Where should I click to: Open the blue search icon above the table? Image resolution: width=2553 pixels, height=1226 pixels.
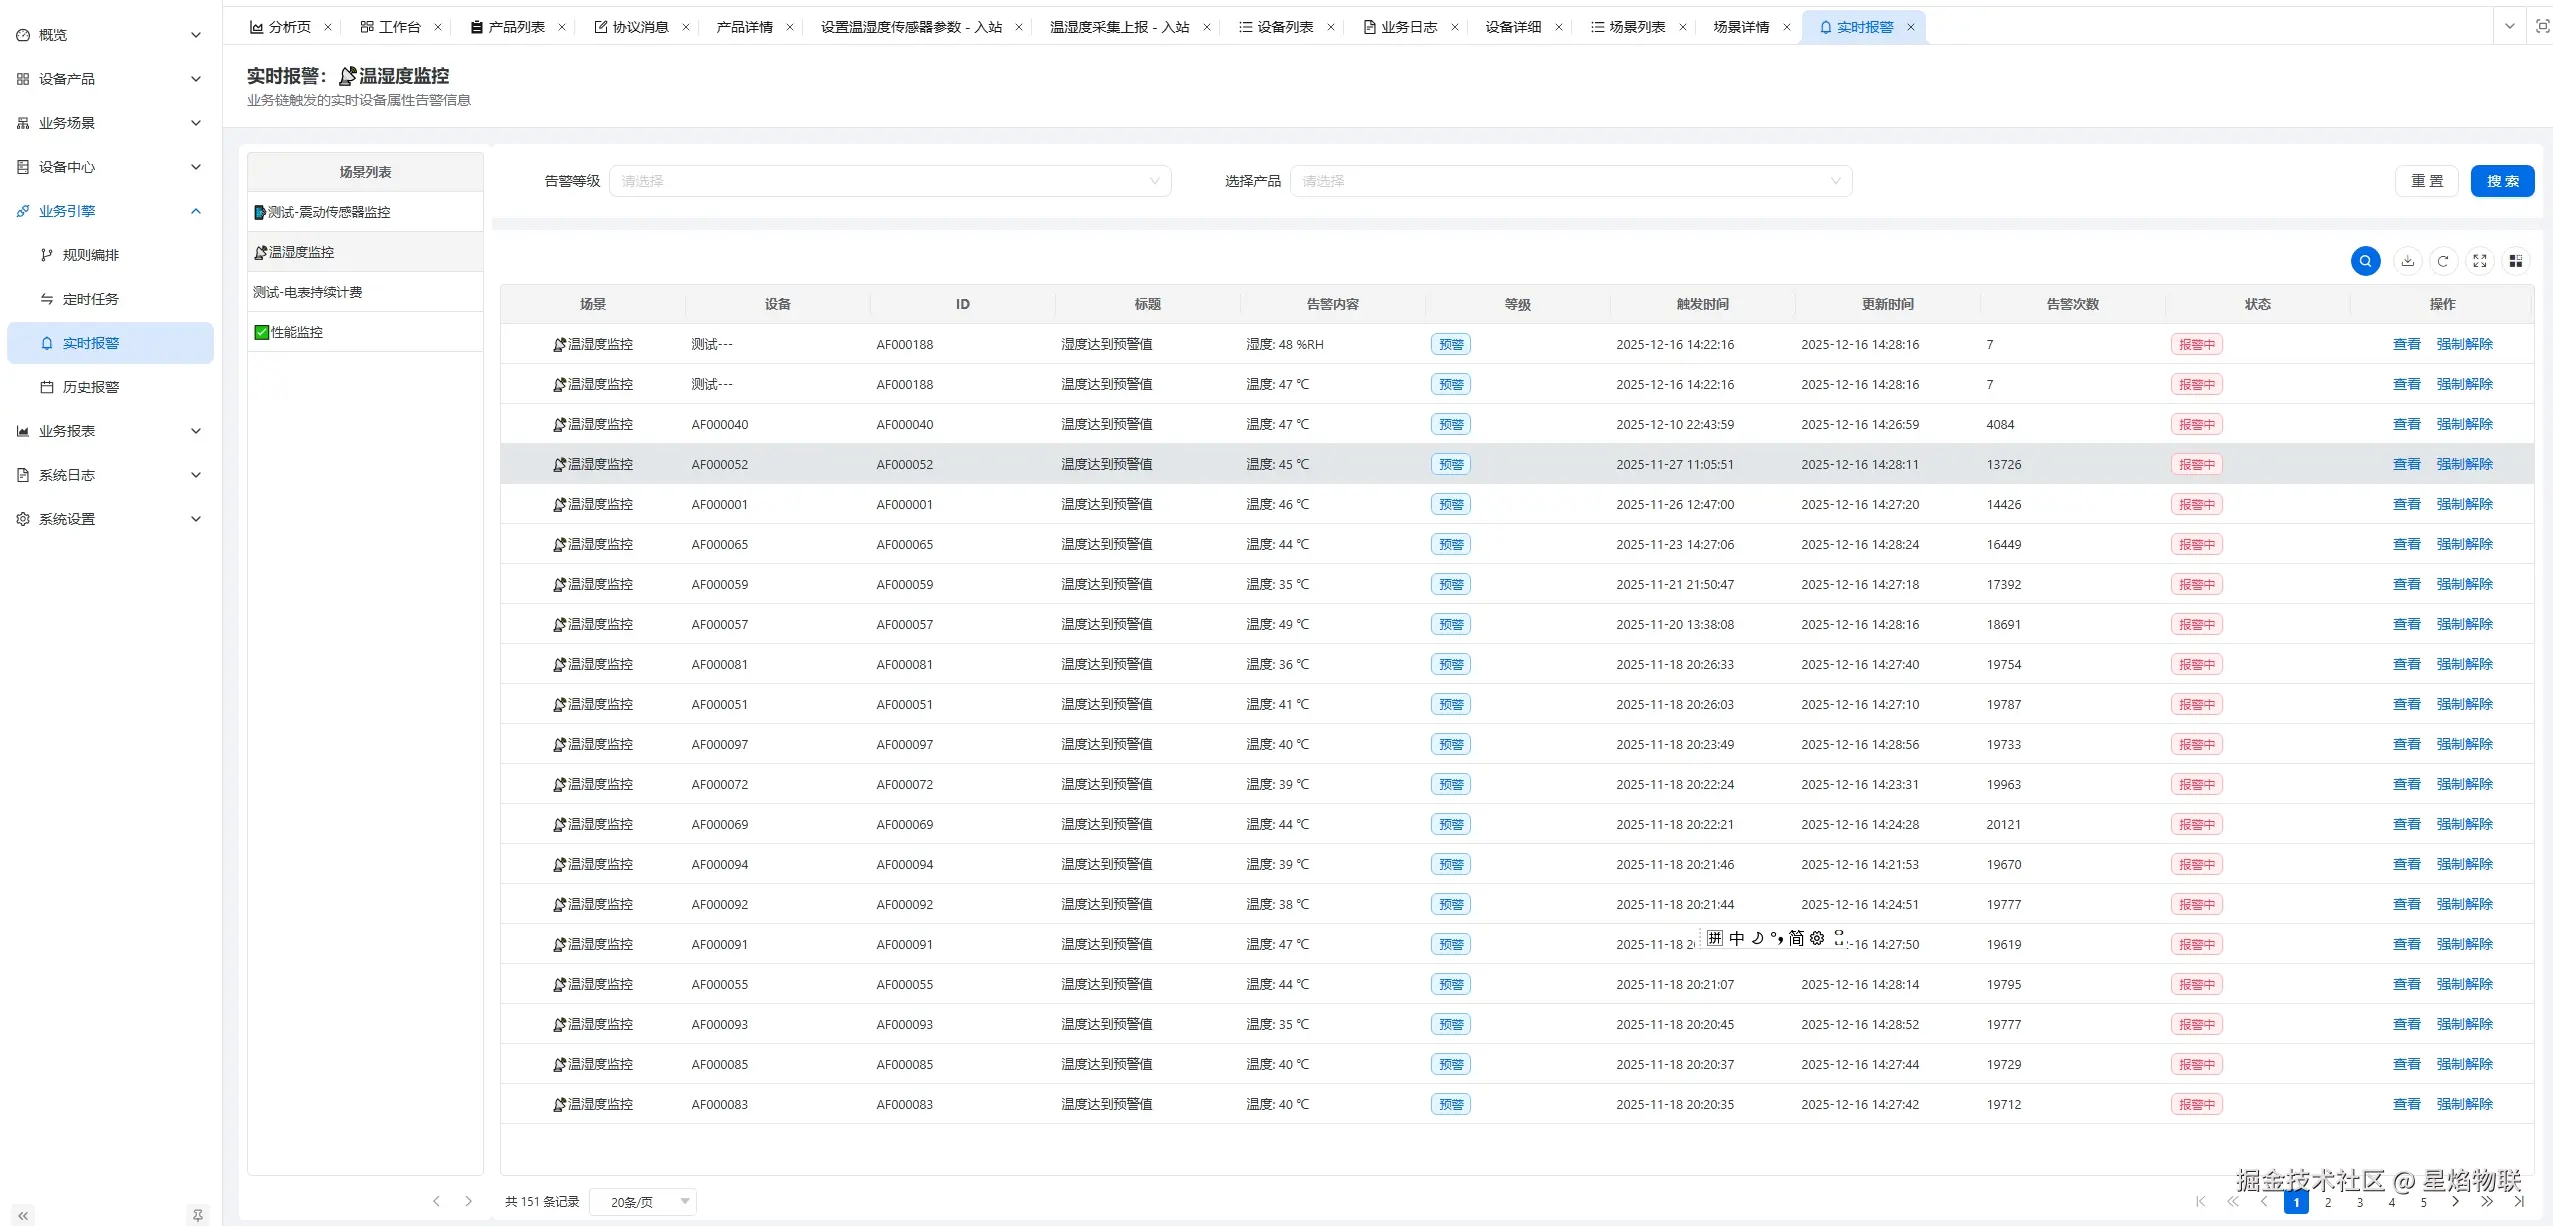coord(2365,260)
